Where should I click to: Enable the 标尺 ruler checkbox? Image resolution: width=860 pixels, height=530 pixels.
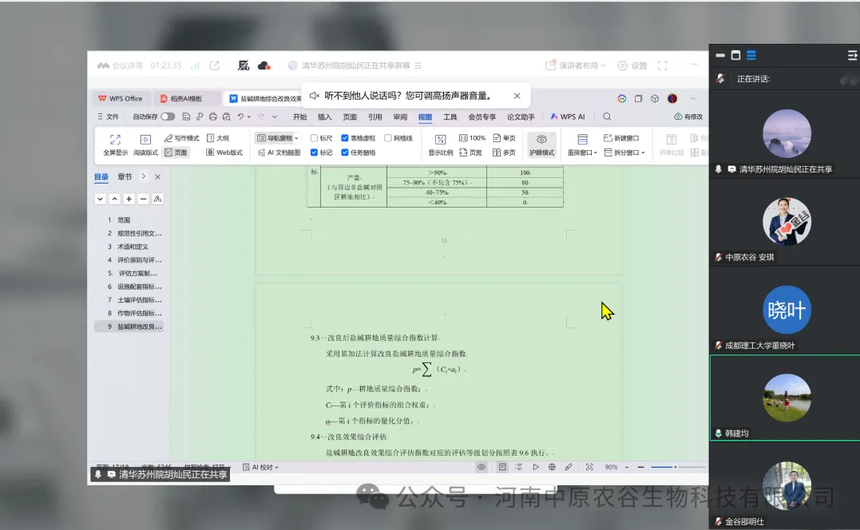pyautogui.click(x=314, y=138)
